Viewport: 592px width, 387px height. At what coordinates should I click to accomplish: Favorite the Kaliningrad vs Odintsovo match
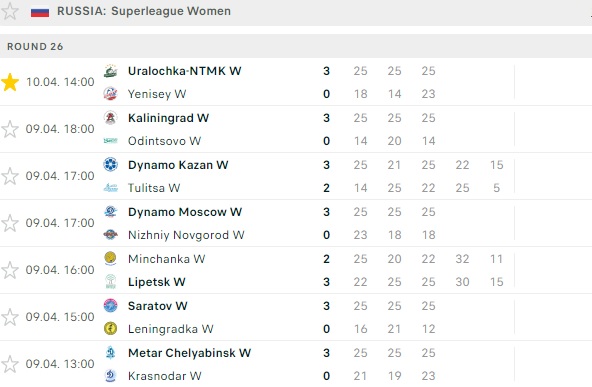click(x=10, y=130)
